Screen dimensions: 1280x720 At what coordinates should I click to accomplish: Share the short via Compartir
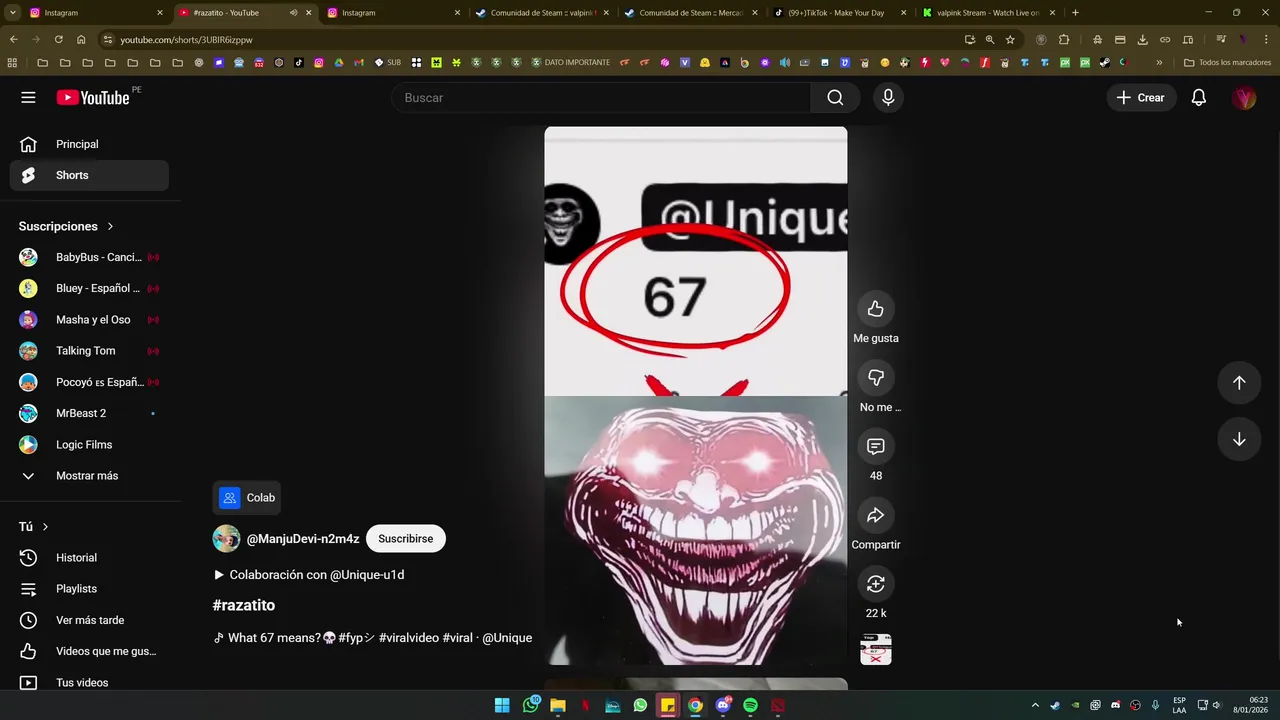click(875, 516)
